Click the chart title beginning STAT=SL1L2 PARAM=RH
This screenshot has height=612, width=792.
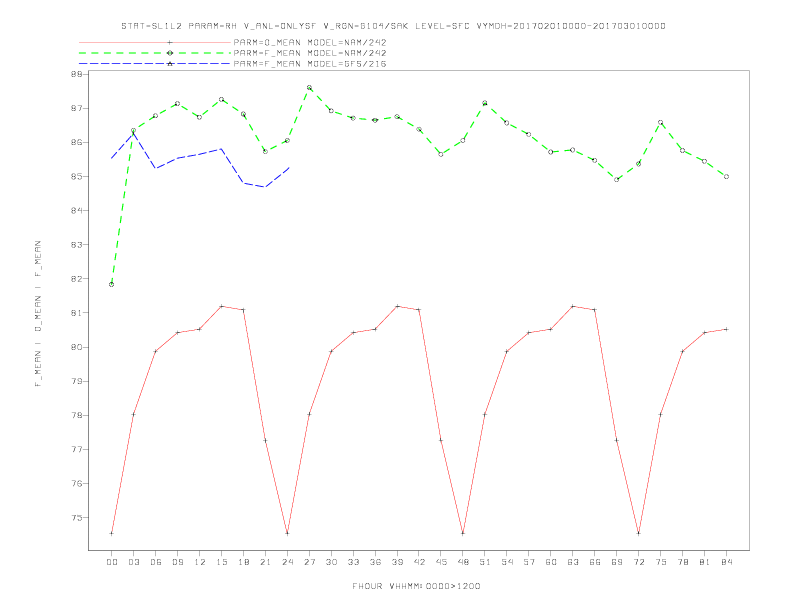393,26
